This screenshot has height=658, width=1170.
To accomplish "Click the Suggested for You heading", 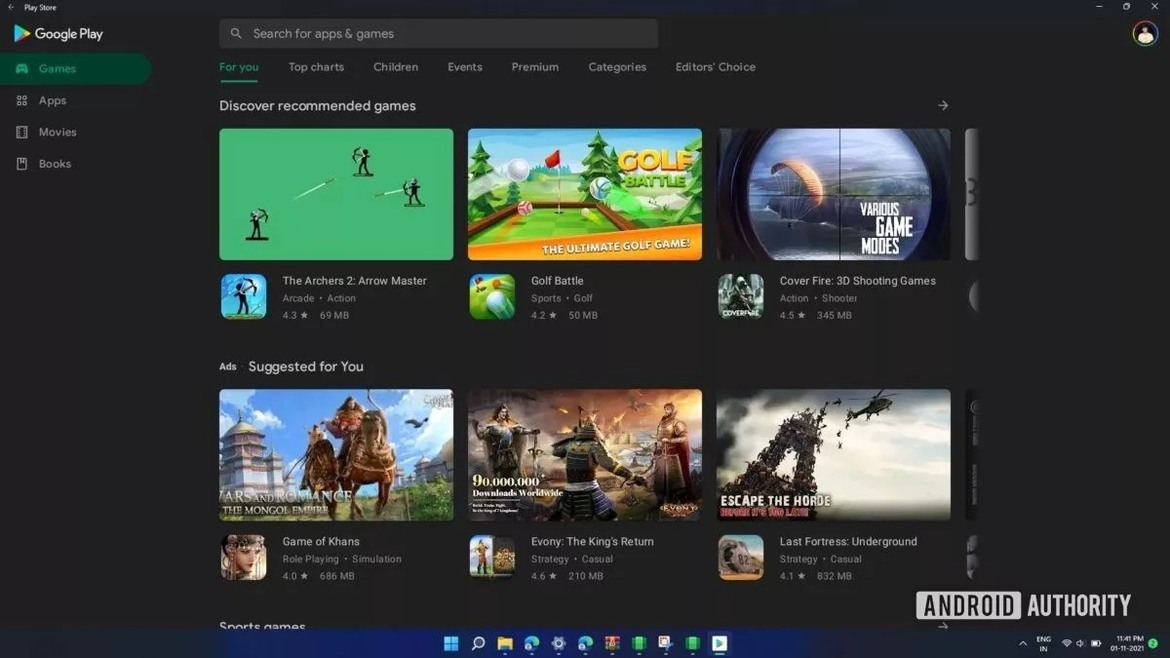I will (306, 366).
